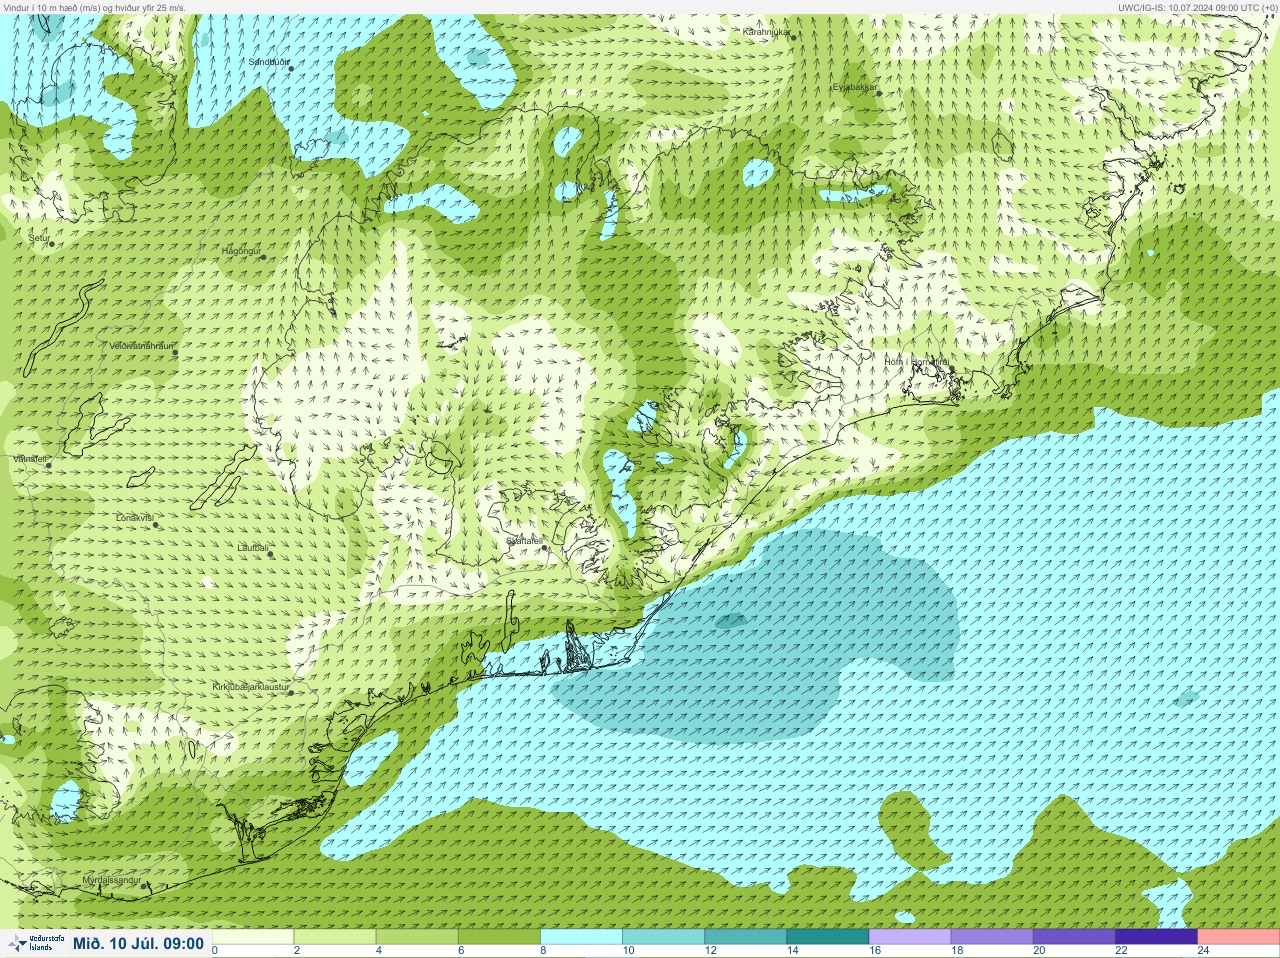
Task: Click the legend value 16
Action: click(873, 950)
